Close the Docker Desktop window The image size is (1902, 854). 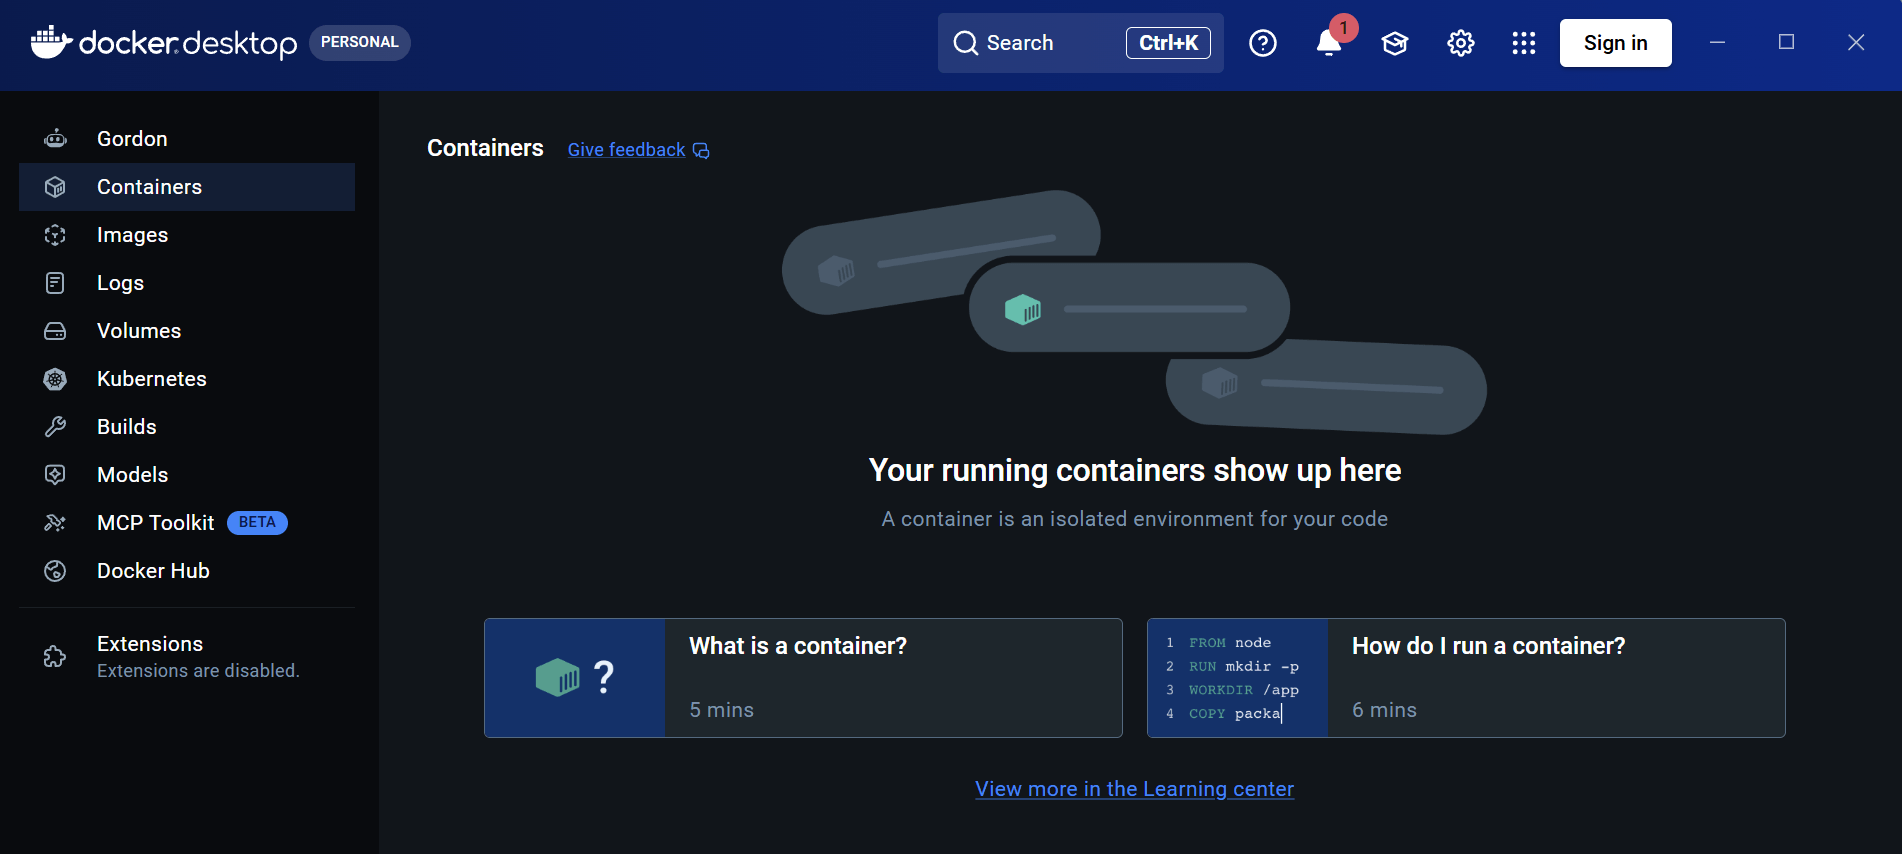point(1856,43)
